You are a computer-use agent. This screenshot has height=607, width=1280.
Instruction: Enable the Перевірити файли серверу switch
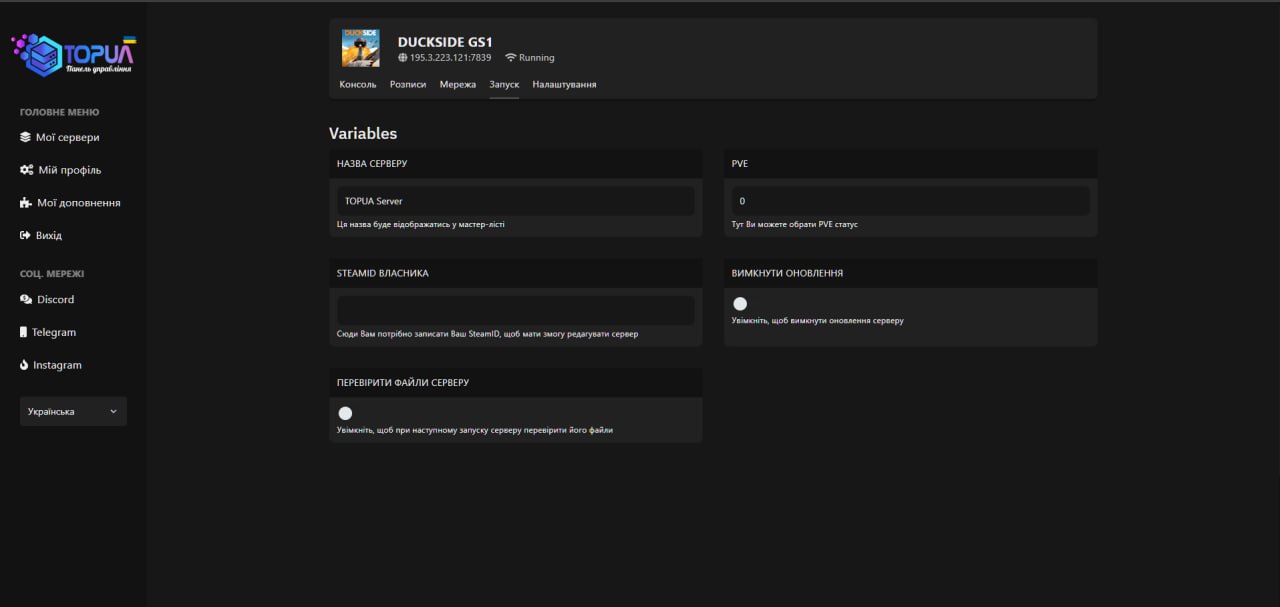(345, 413)
